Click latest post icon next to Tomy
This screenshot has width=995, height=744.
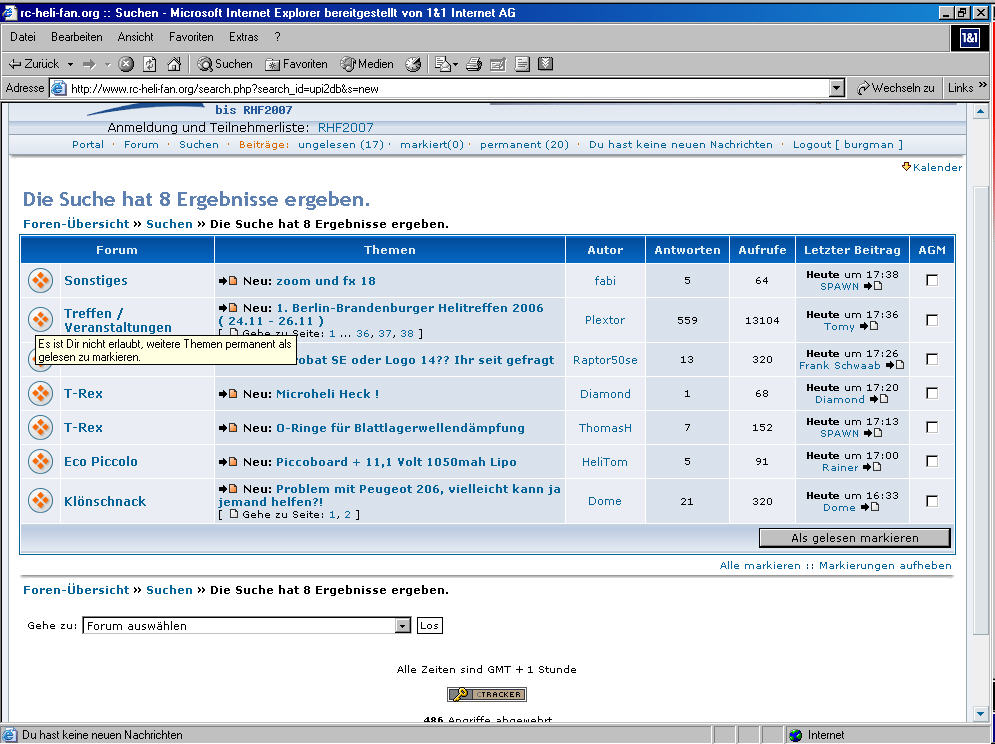(869, 326)
